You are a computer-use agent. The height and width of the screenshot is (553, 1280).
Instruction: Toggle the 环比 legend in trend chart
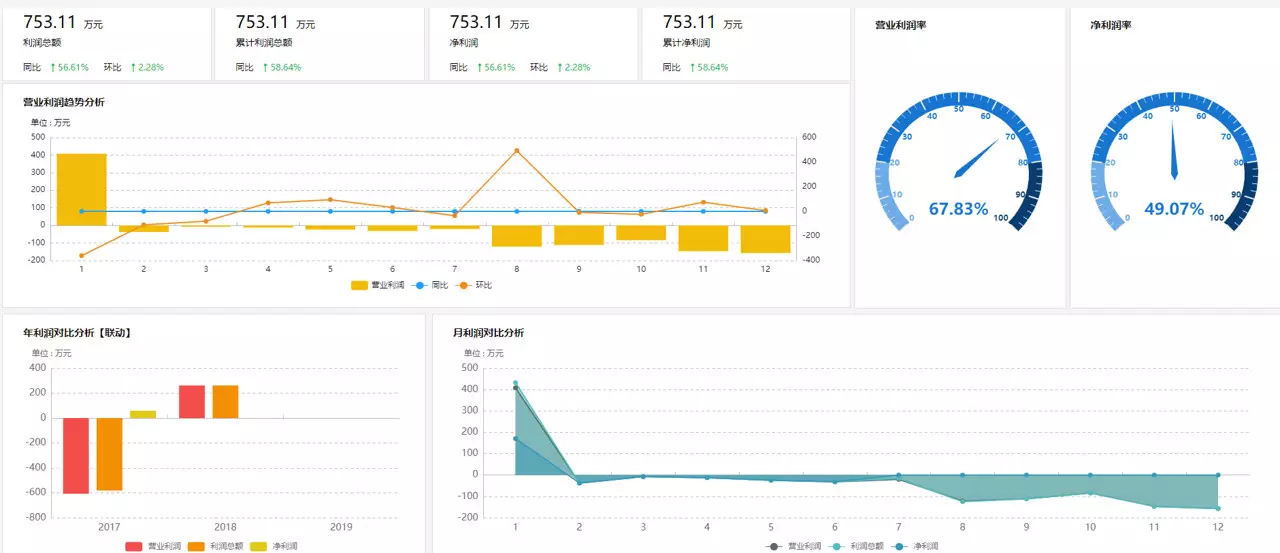pyautogui.click(x=473, y=285)
